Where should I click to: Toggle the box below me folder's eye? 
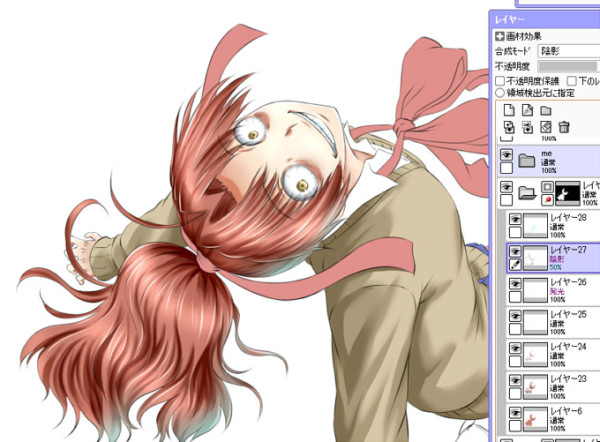point(507,168)
